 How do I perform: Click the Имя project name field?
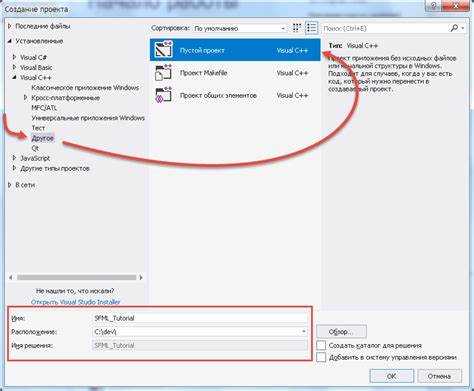point(200,318)
